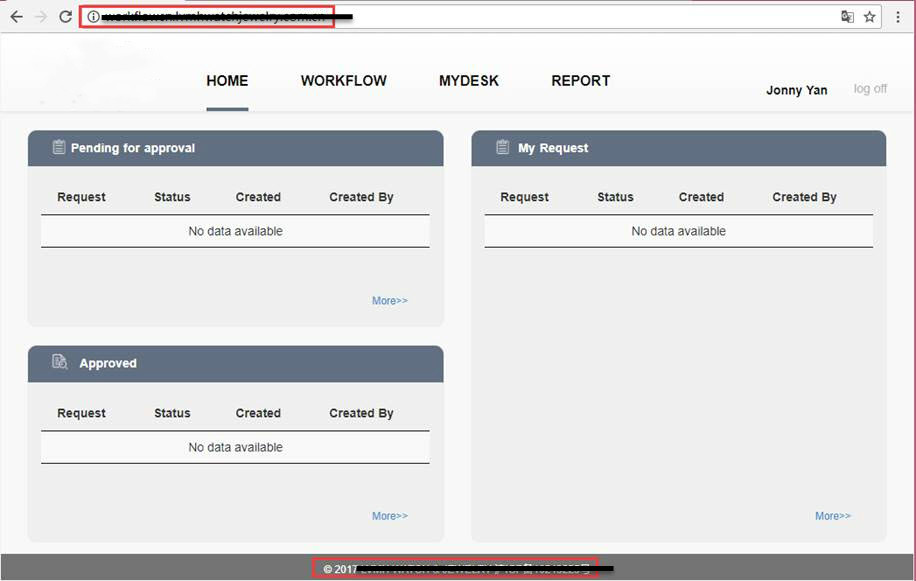Open the Chrome menu with three dots

[898, 17]
